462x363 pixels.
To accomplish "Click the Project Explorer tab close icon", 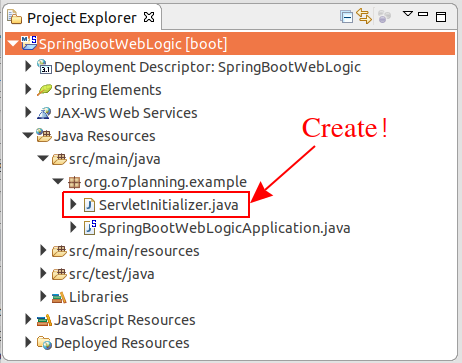I will 149,17.
